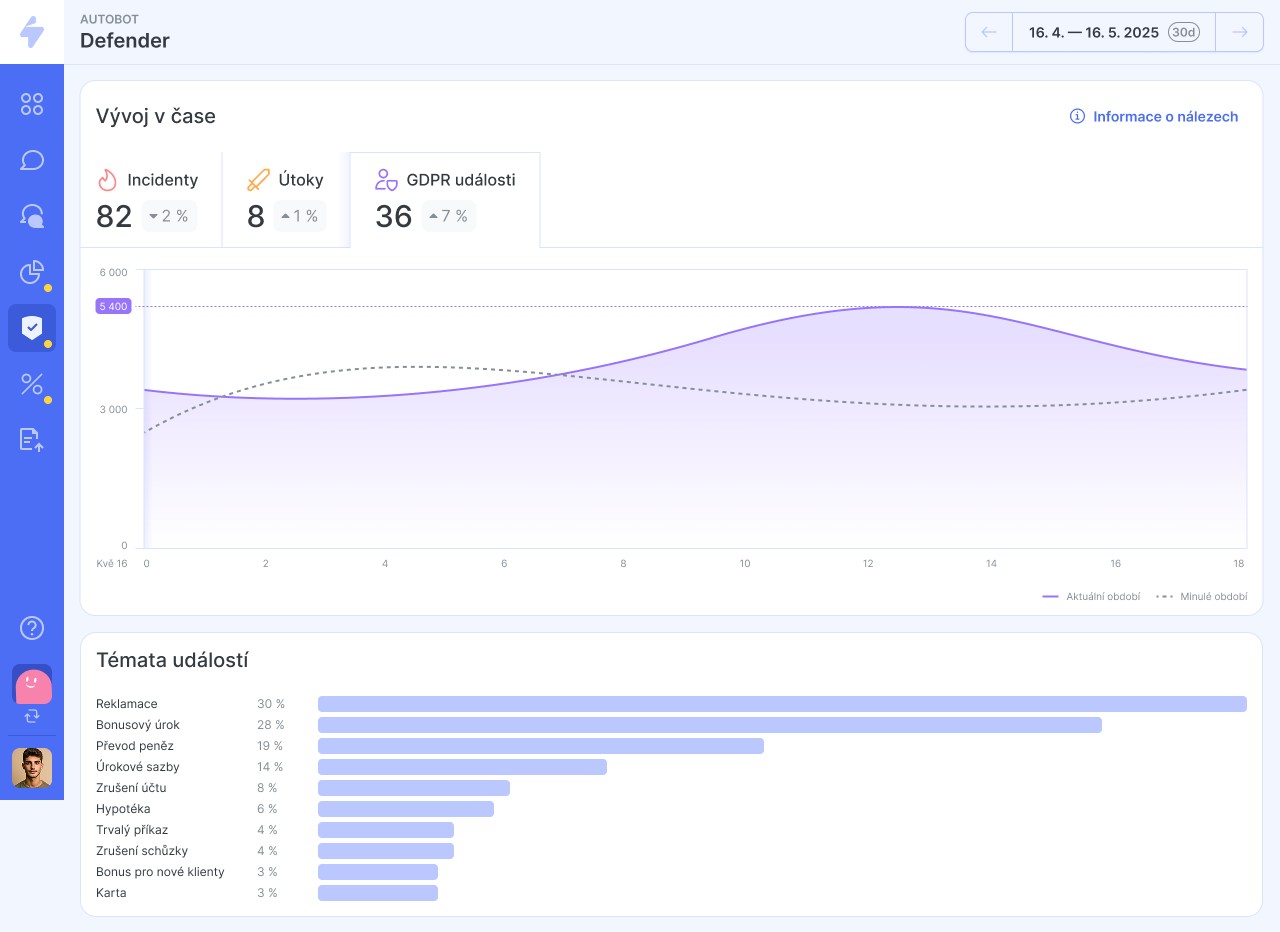This screenshot has width=1280, height=932.
Task: Toggle the Minulé období legend series
Action: pos(1202,597)
